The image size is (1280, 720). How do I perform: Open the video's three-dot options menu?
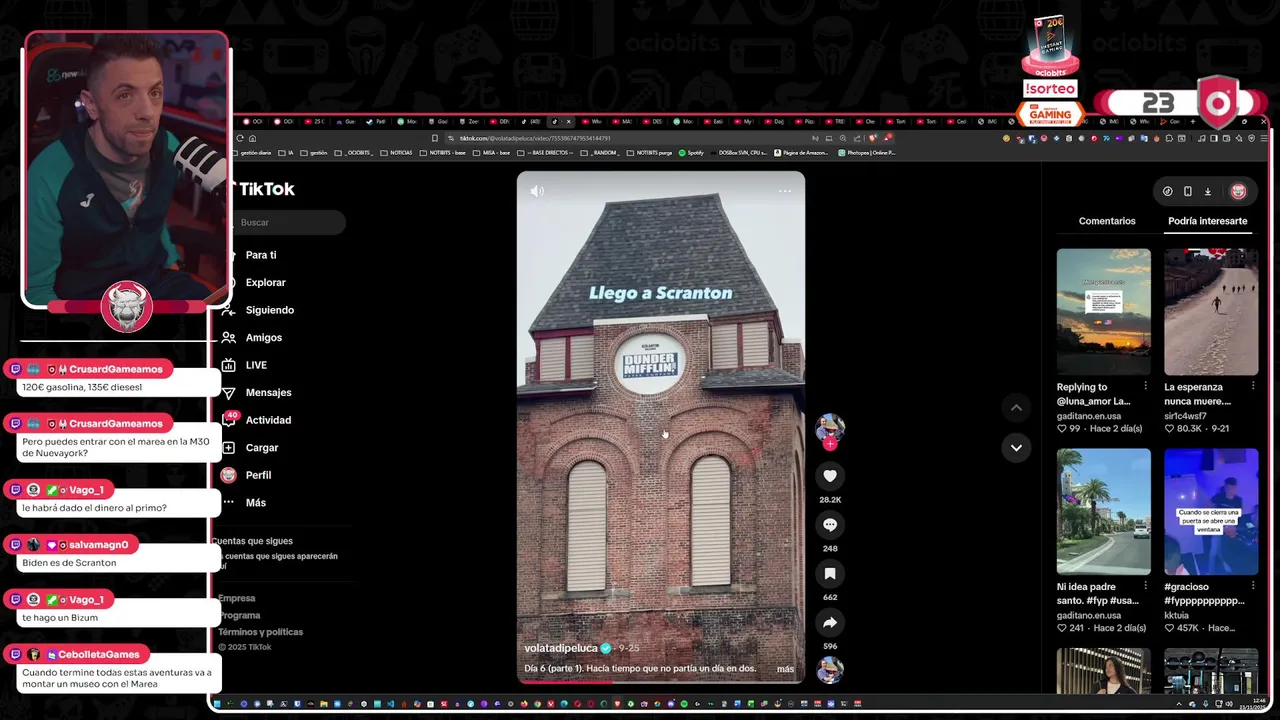click(x=785, y=191)
